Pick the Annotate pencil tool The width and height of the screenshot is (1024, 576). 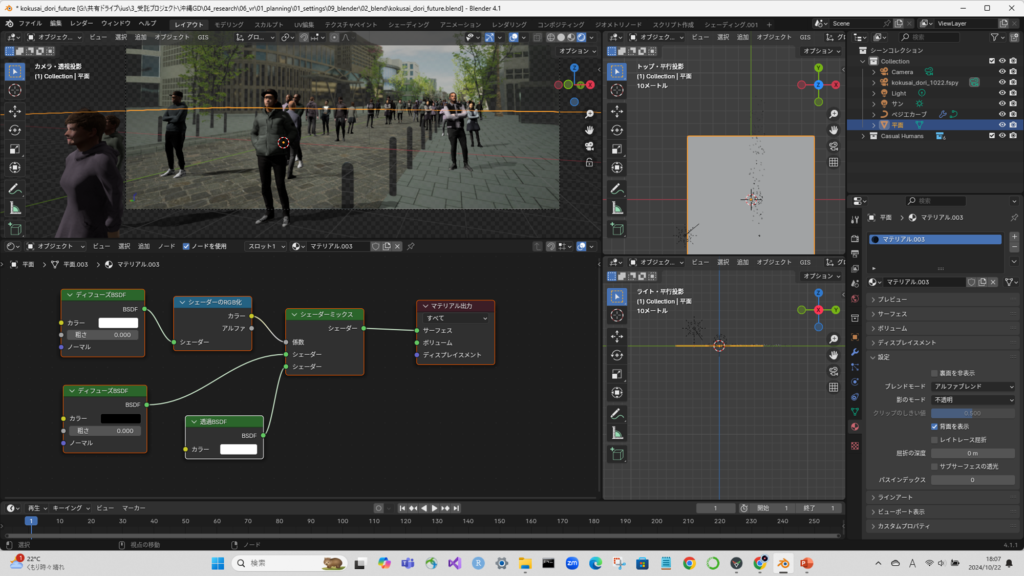tap(15, 188)
